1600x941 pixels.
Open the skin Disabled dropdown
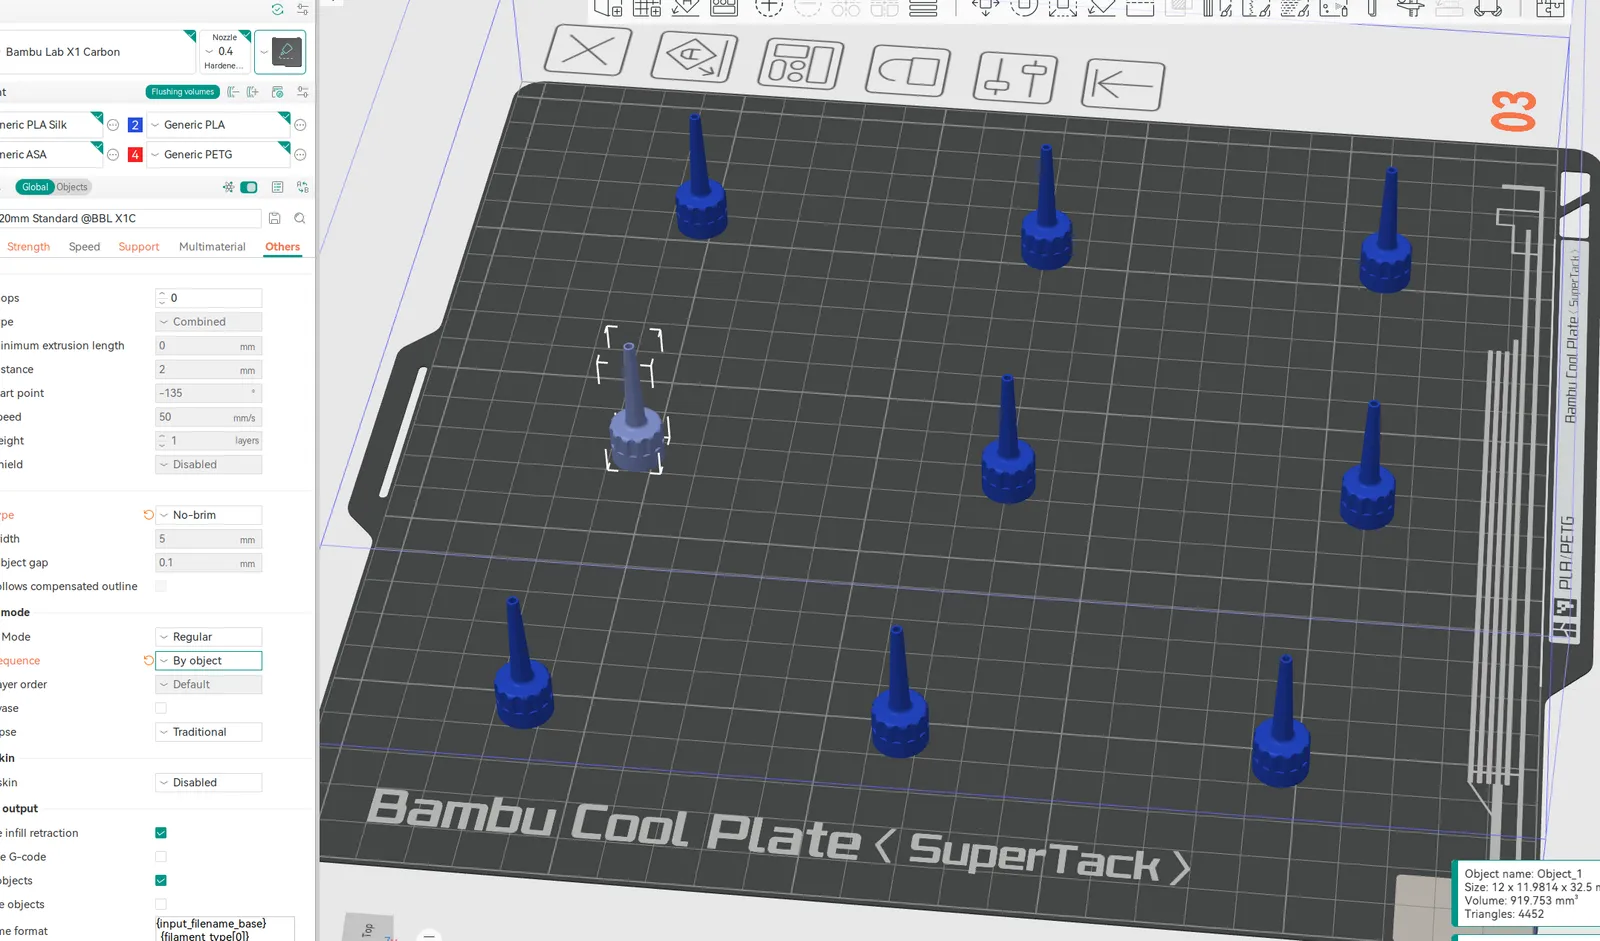(x=209, y=783)
